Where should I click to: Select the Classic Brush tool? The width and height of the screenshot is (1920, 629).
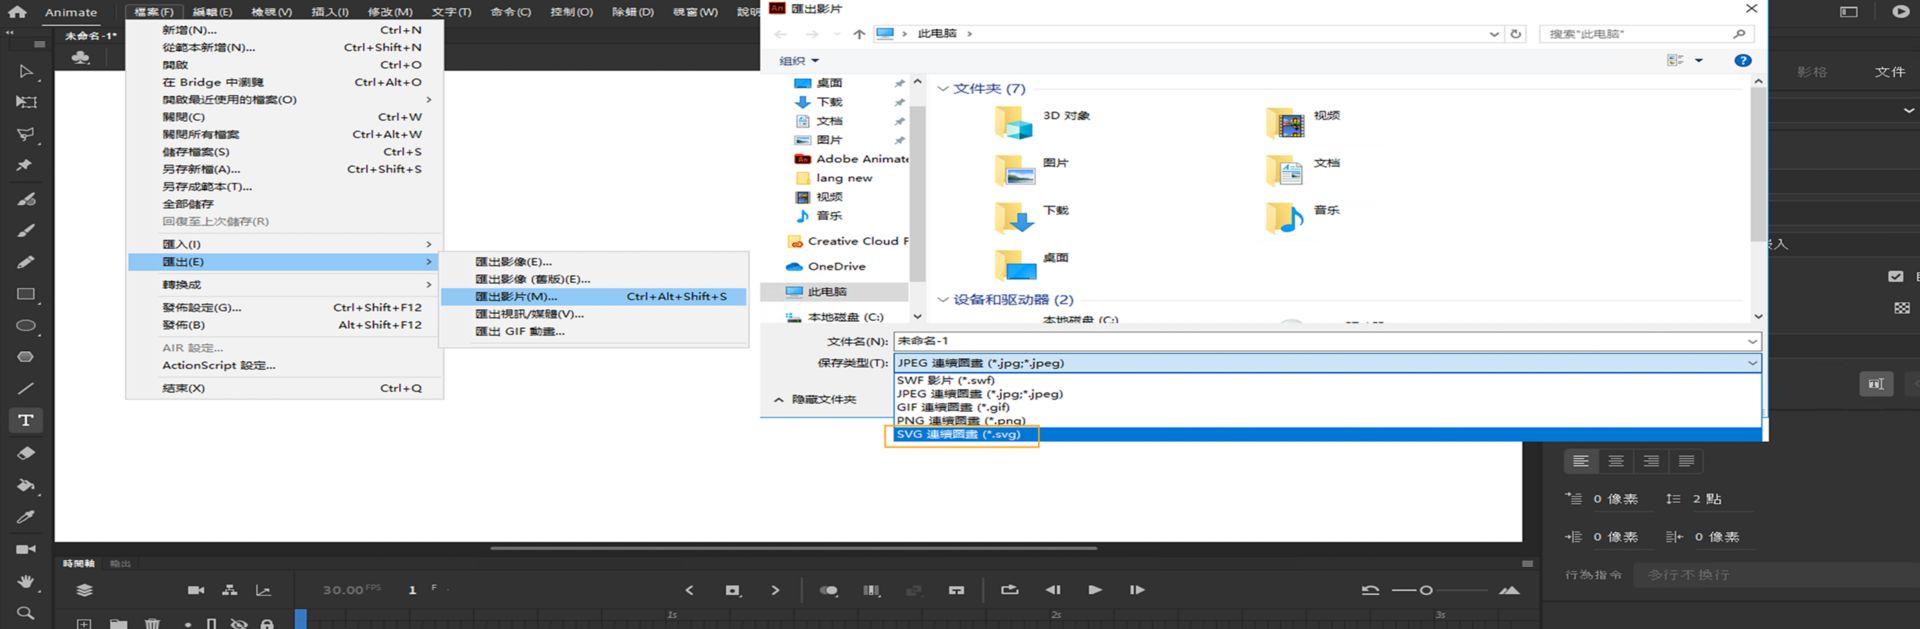point(26,230)
